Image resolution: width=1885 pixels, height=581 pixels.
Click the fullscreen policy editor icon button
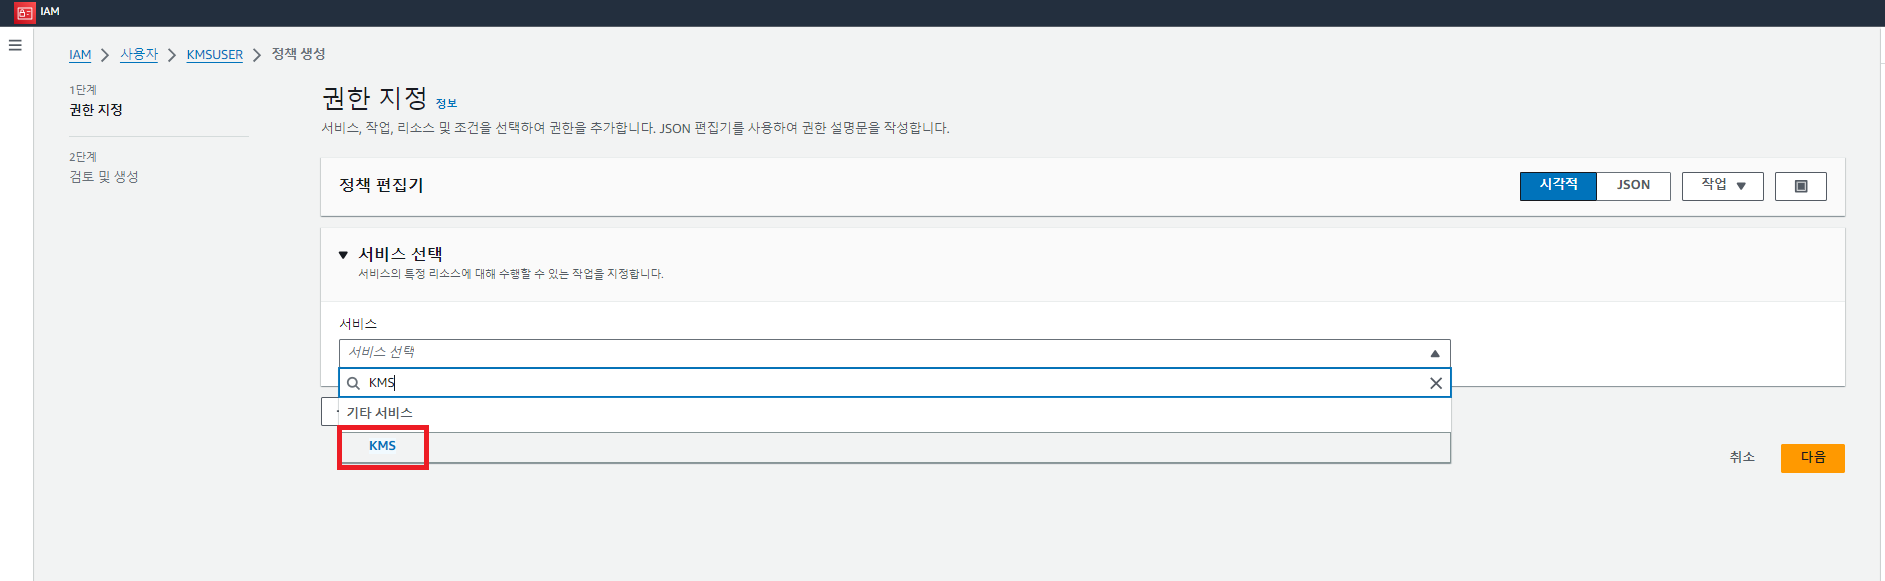pyautogui.click(x=1801, y=186)
